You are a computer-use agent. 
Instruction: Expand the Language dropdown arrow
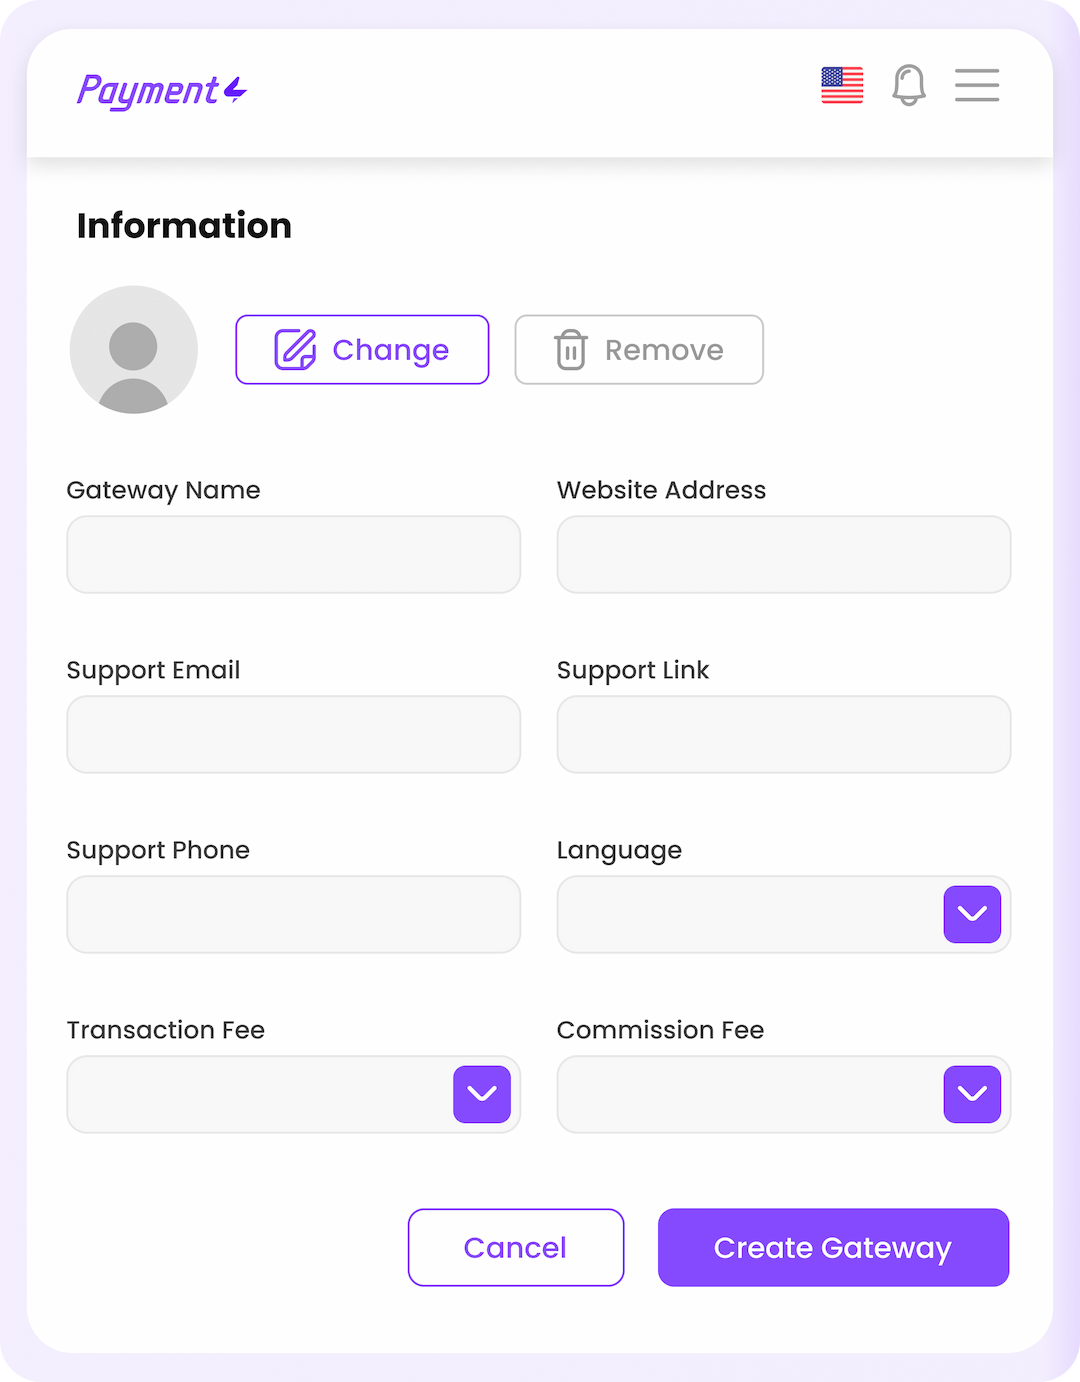pyautogui.click(x=972, y=914)
